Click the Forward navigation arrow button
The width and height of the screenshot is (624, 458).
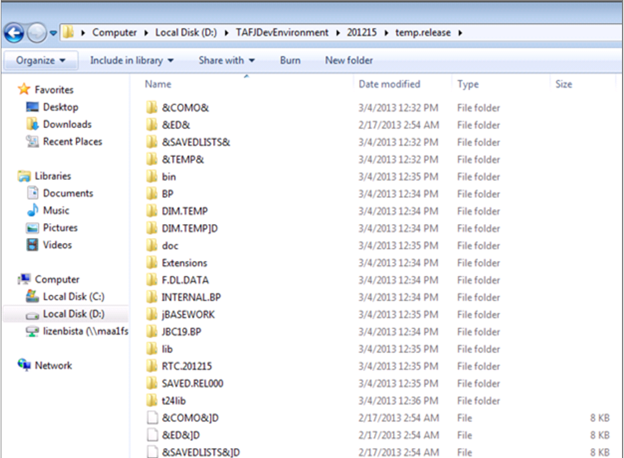(38, 32)
